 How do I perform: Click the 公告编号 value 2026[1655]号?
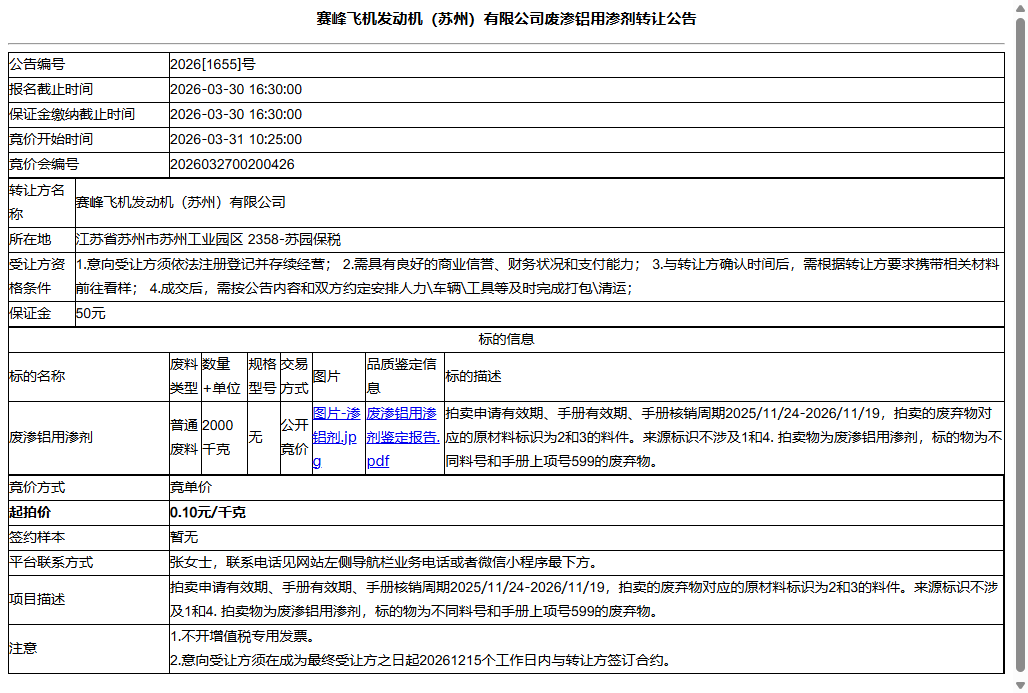(x=213, y=63)
